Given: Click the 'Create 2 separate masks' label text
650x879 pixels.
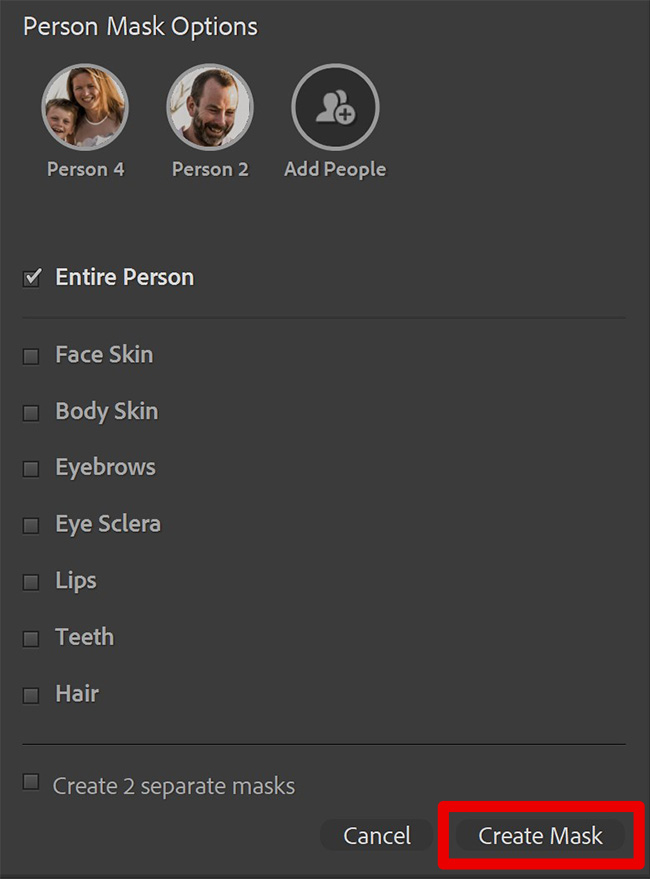Looking at the screenshot, I should (x=174, y=786).
